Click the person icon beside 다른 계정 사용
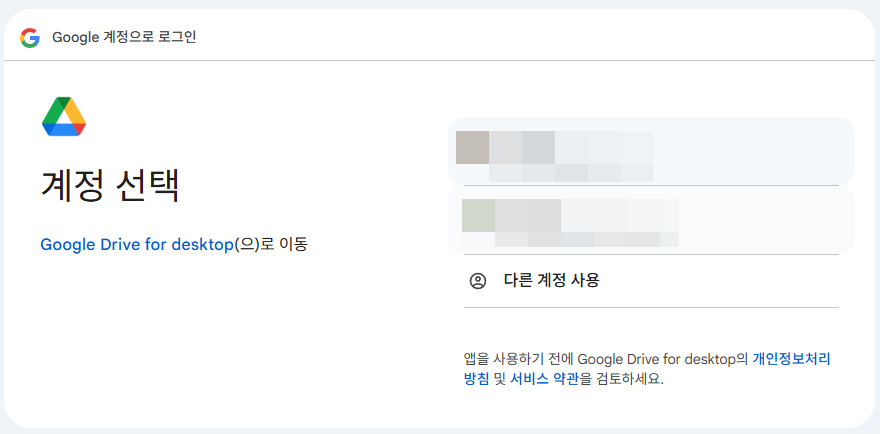This screenshot has height=434, width=880. [x=478, y=281]
